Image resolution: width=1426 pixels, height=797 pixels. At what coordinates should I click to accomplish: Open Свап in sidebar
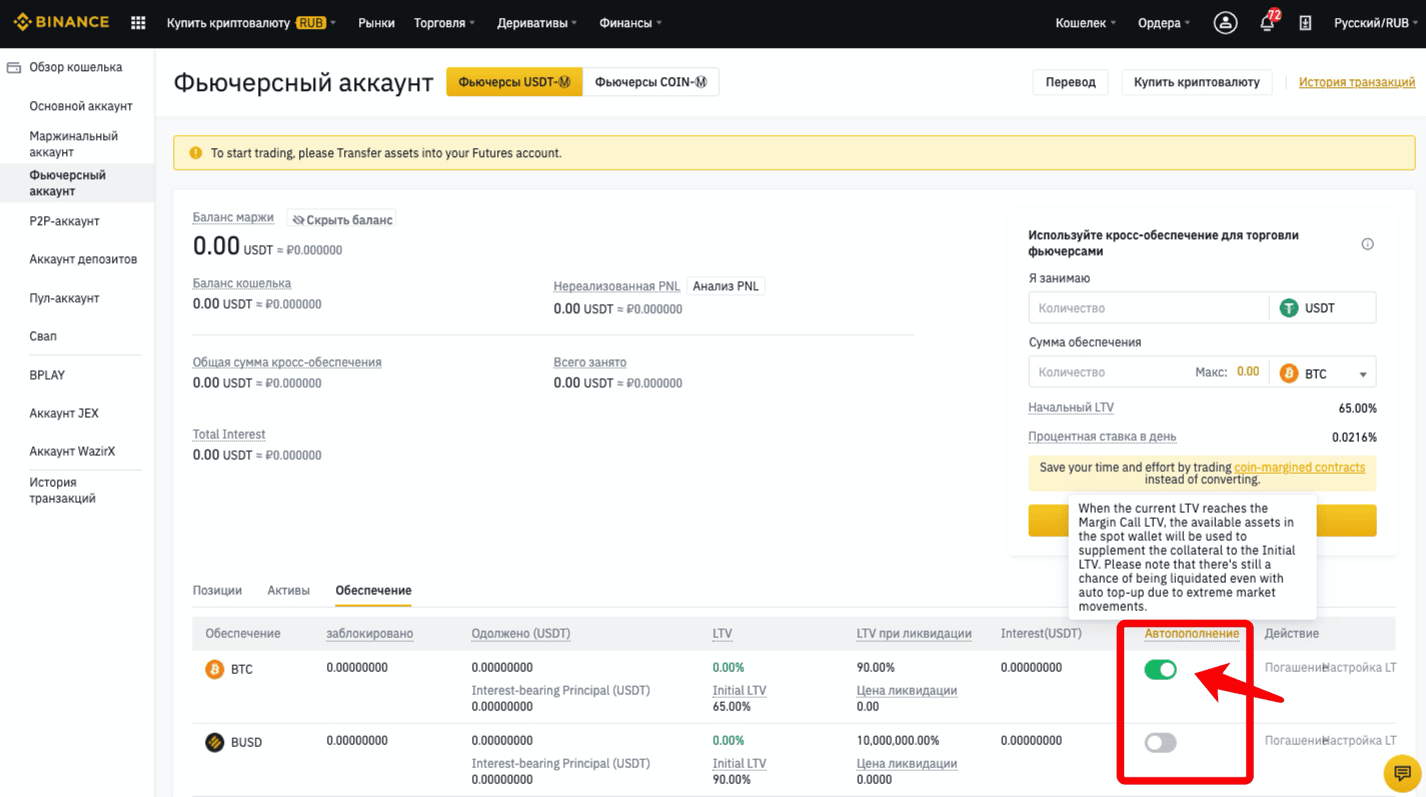coord(43,336)
